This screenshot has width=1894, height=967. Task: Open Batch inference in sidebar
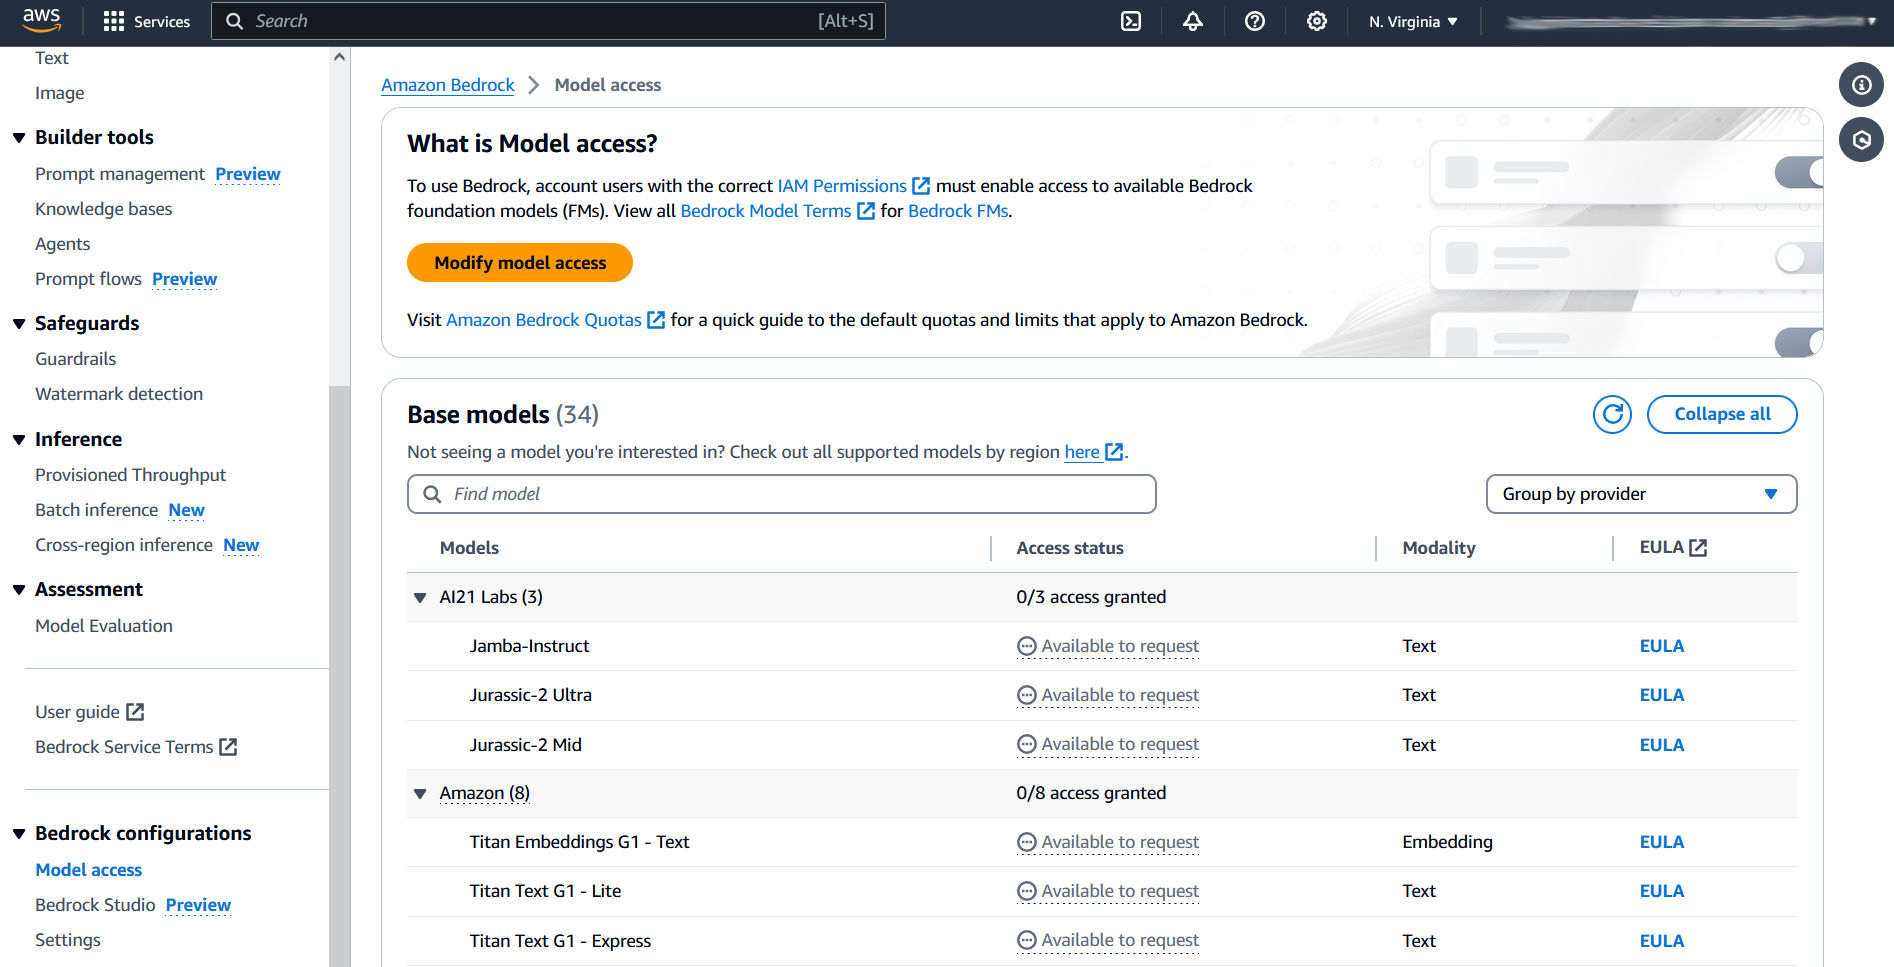[96, 510]
